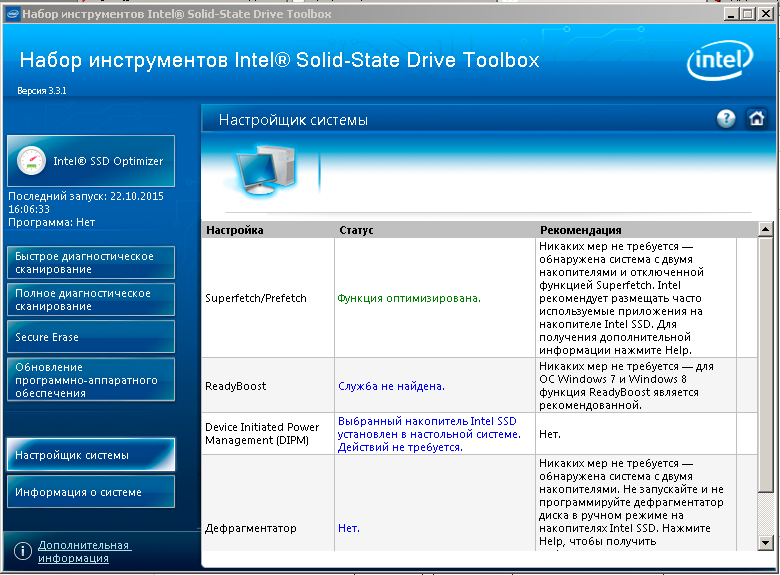Click the computer monitor system tuner image
This screenshot has width=780, height=575.
264,171
